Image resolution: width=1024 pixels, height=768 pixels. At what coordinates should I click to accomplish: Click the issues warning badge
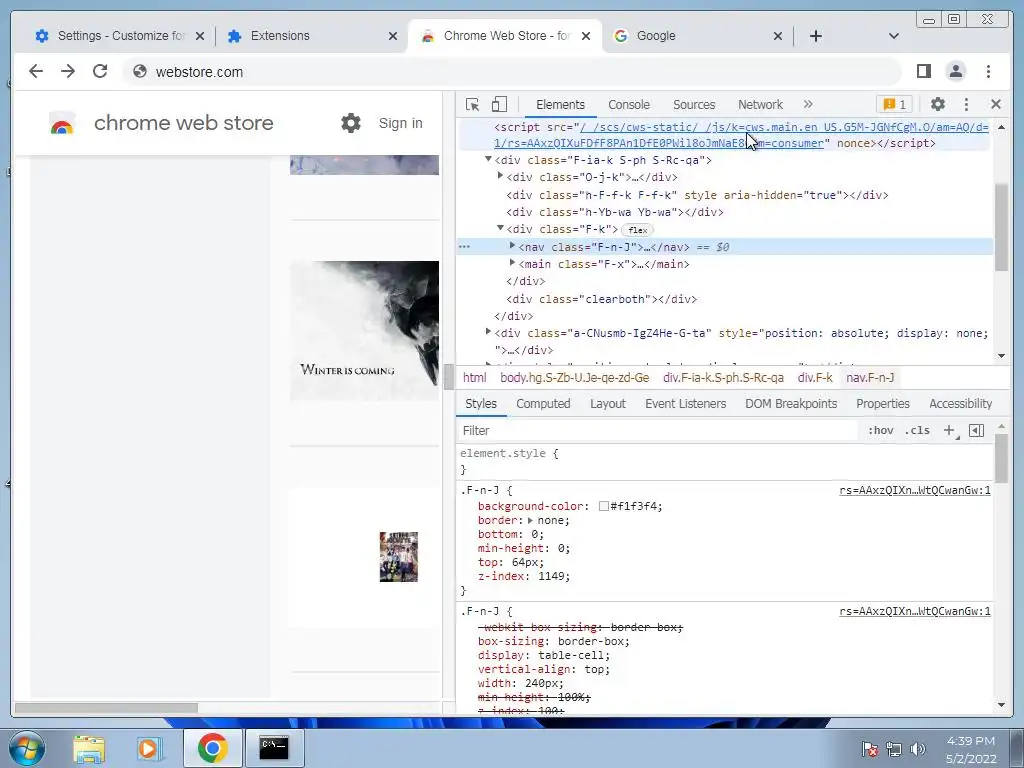[x=894, y=104]
